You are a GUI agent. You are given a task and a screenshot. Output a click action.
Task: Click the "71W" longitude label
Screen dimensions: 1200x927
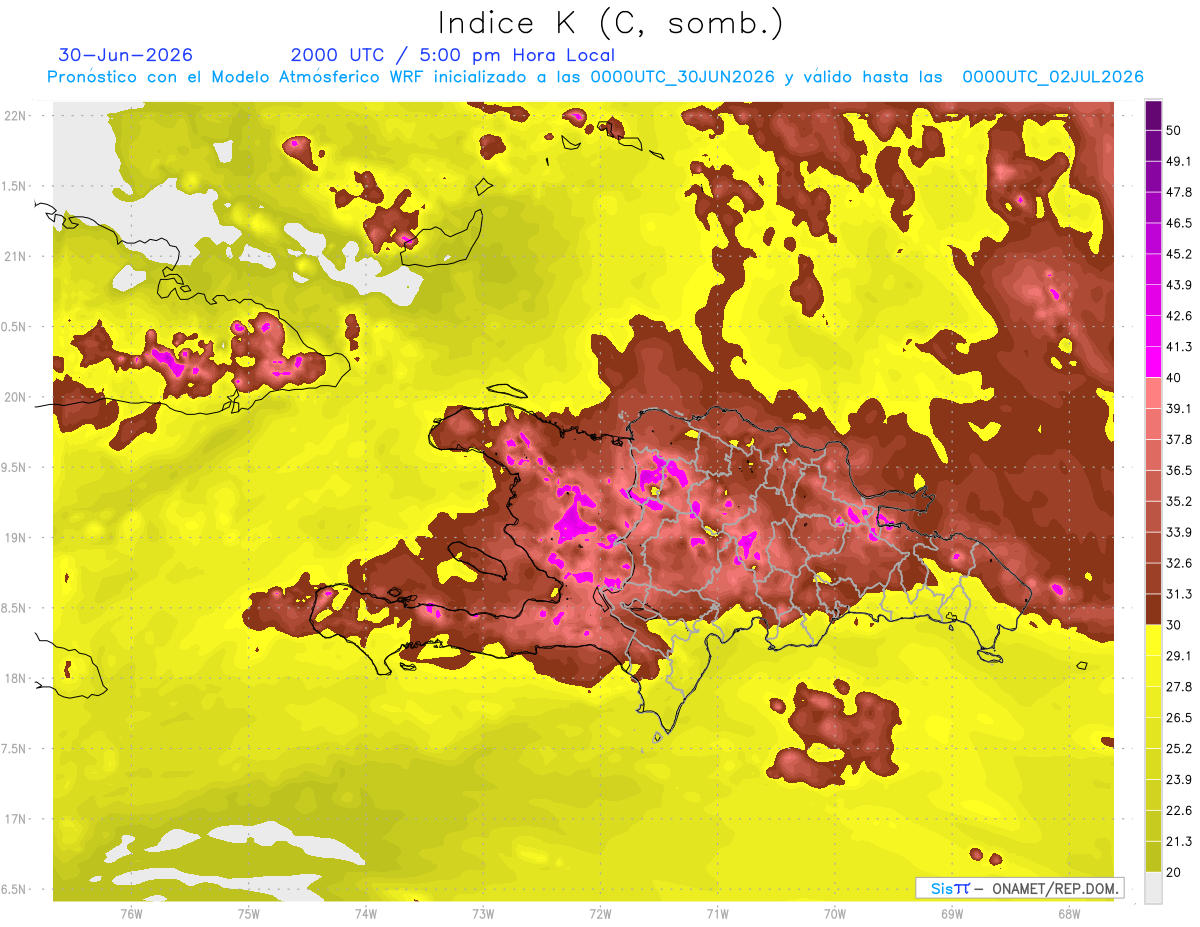pyautogui.click(x=717, y=913)
